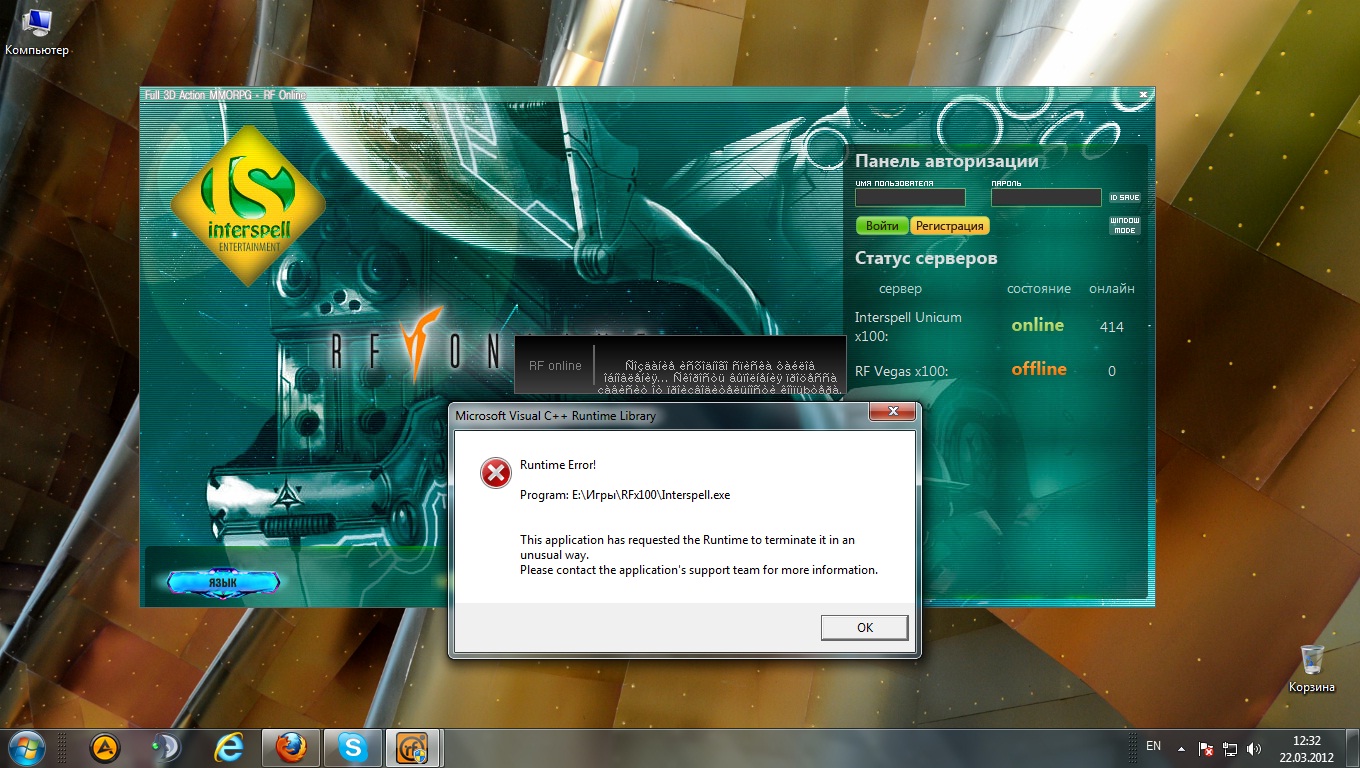This screenshot has width=1360, height=768.
Task: Switch to Skype in the taskbar
Action: (352, 747)
